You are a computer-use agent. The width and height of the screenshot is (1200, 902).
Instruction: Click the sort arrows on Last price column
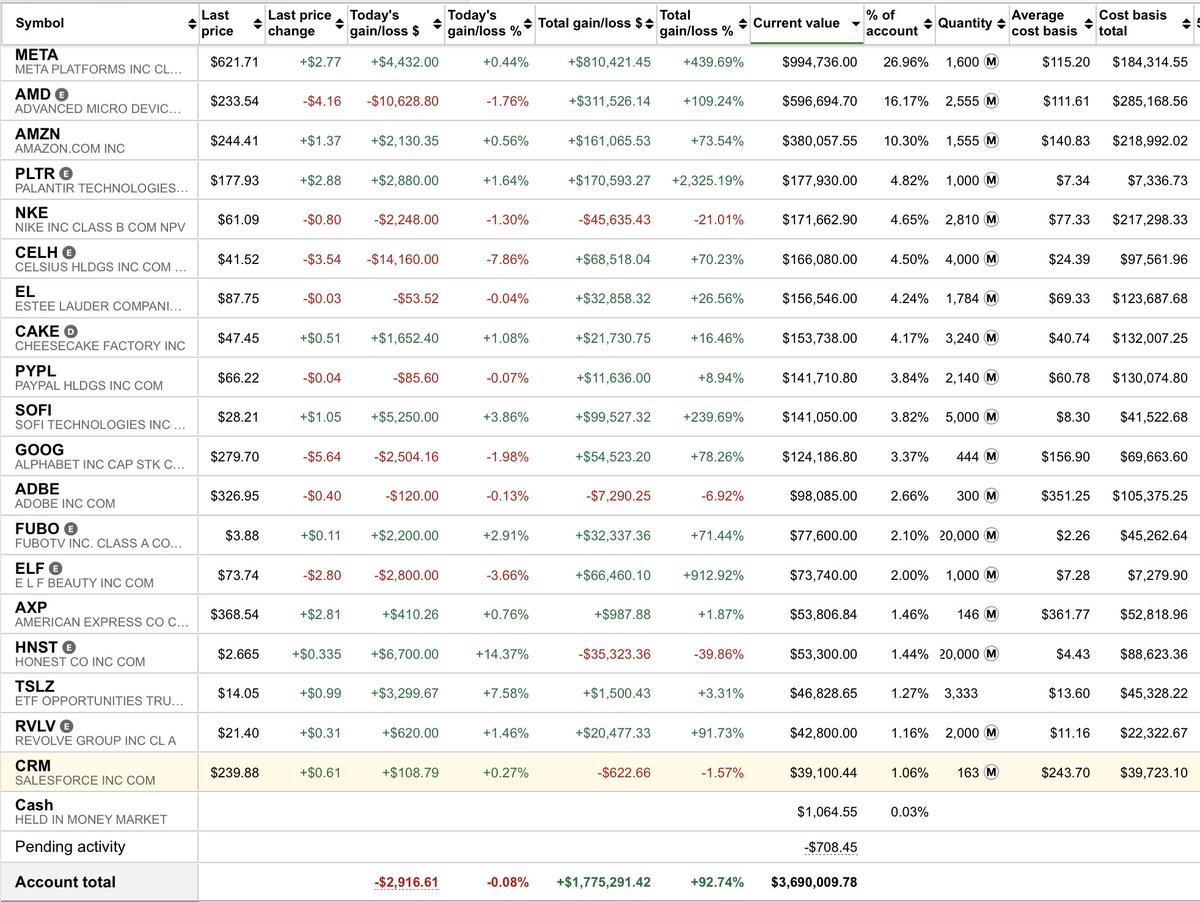256,23
